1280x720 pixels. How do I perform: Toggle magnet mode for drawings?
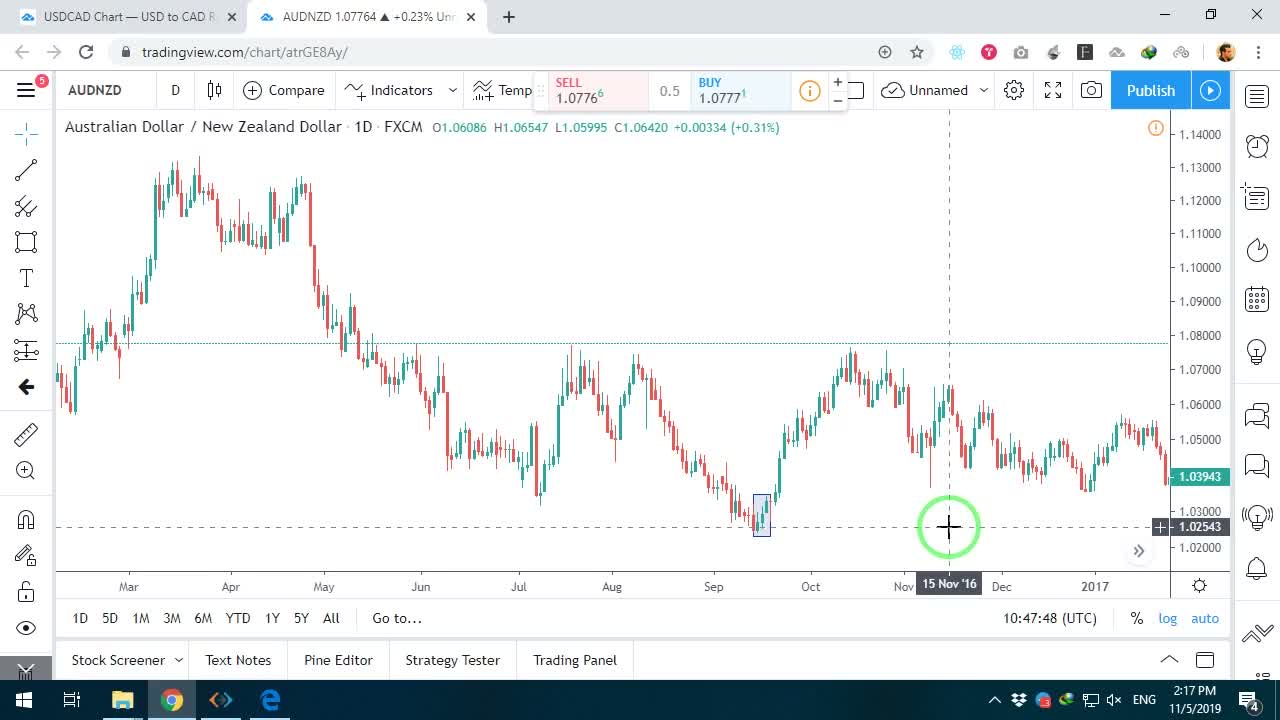pyautogui.click(x=26, y=519)
